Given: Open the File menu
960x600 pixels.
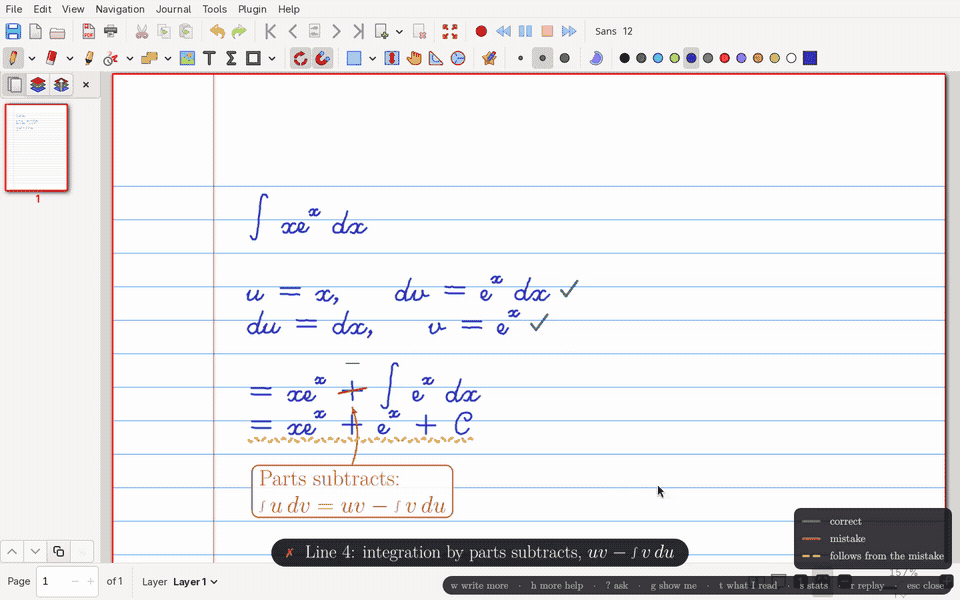Looking at the screenshot, I should [13, 9].
